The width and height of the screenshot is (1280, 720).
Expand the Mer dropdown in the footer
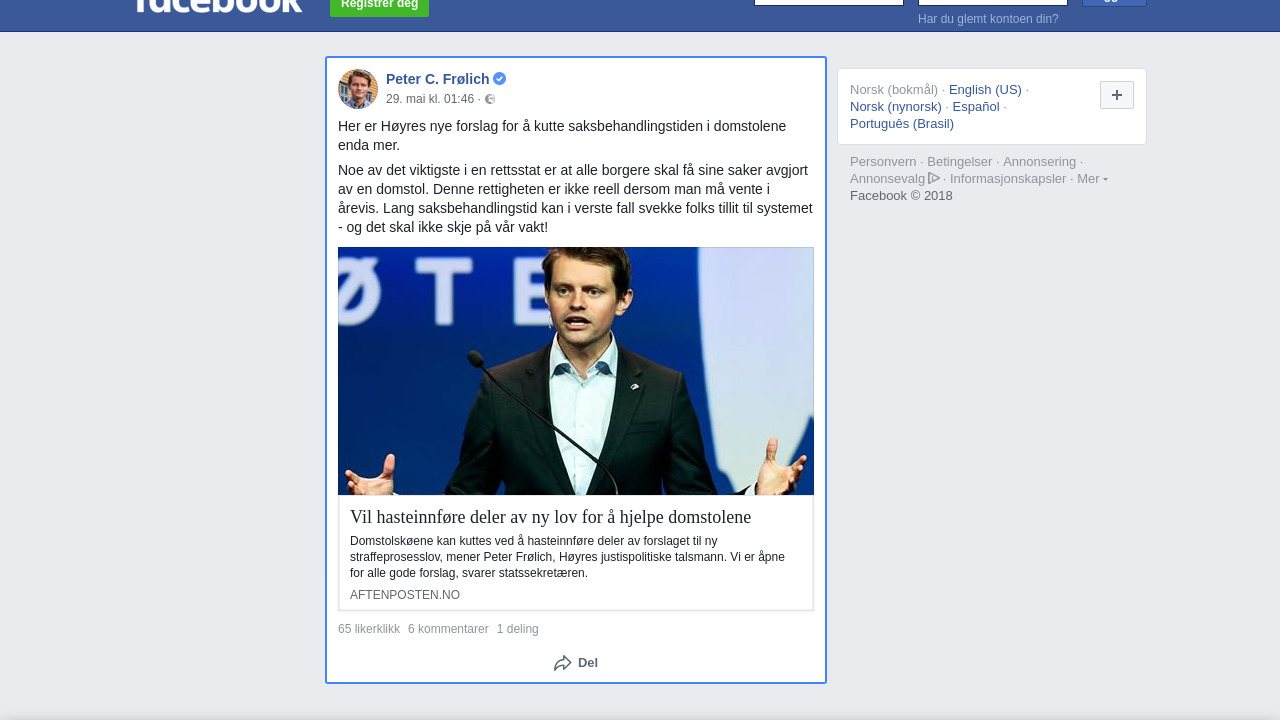click(1092, 178)
